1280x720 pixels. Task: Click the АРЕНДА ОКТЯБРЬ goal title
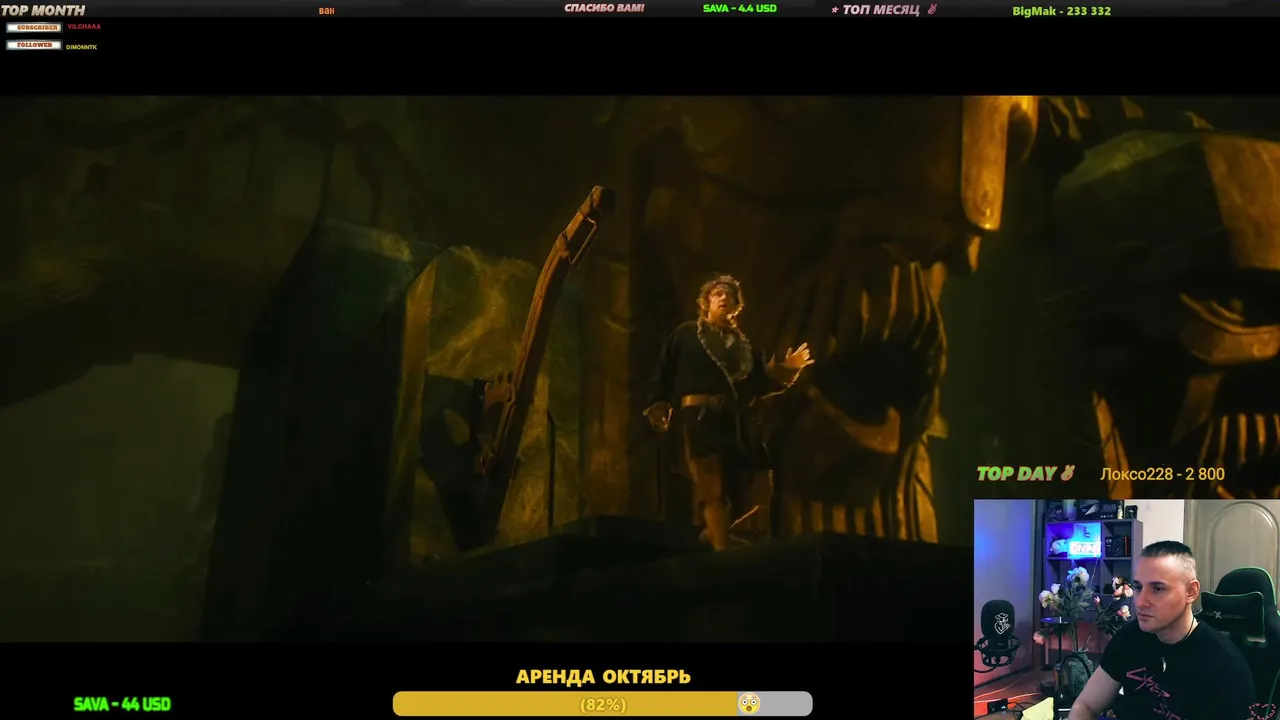603,677
